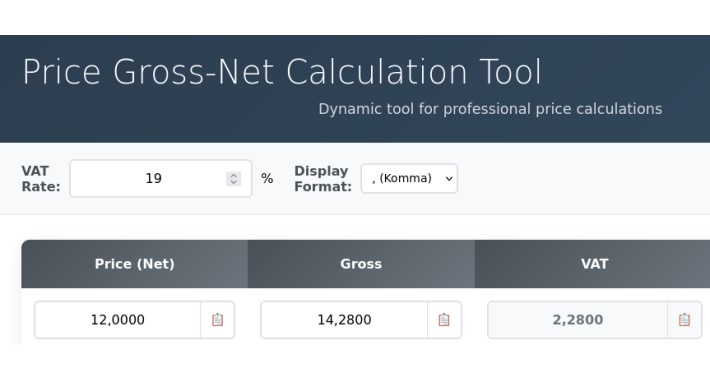This screenshot has width=710, height=380.
Task: Click the Price (Net) column header
Action: 134,264
